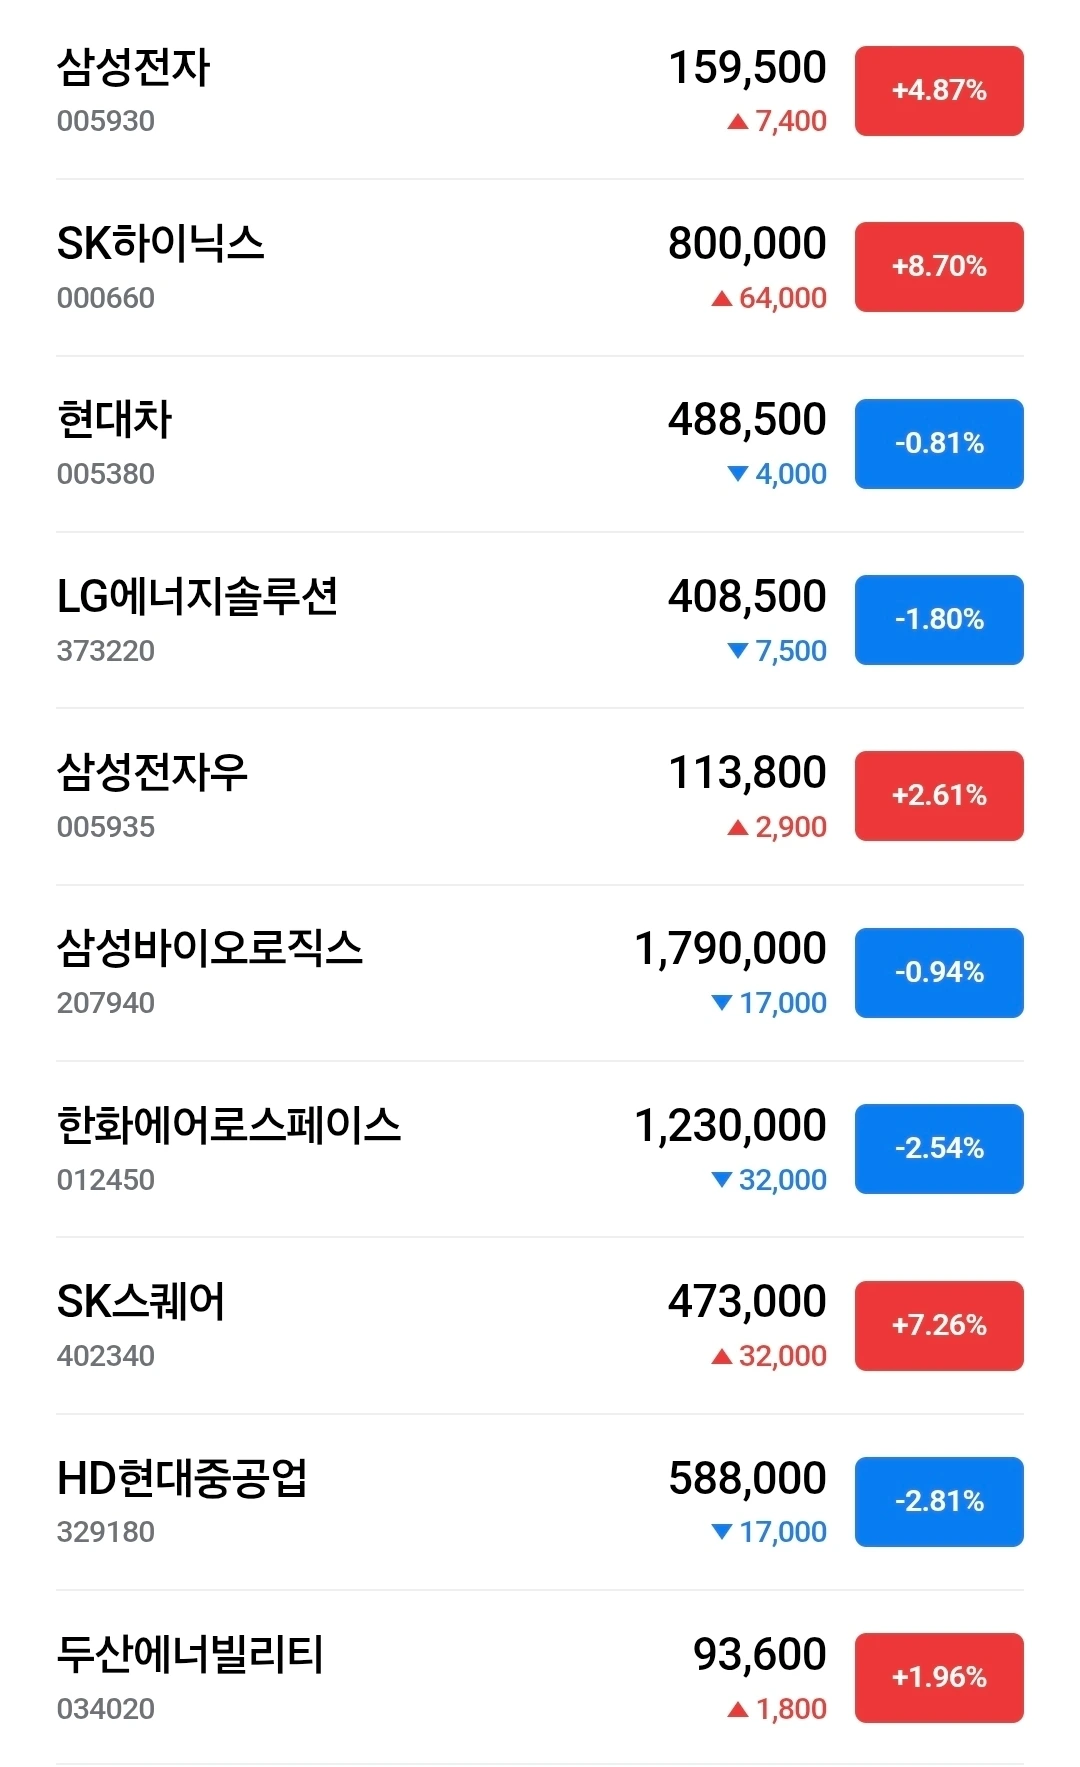The width and height of the screenshot is (1080, 1767).
Task: Click the red up arrow 1,800 change
Action: [x=777, y=1709]
